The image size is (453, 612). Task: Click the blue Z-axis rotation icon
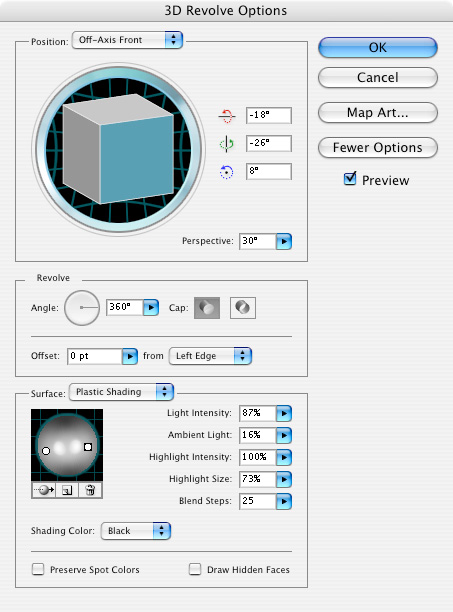(x=226, y=172)
